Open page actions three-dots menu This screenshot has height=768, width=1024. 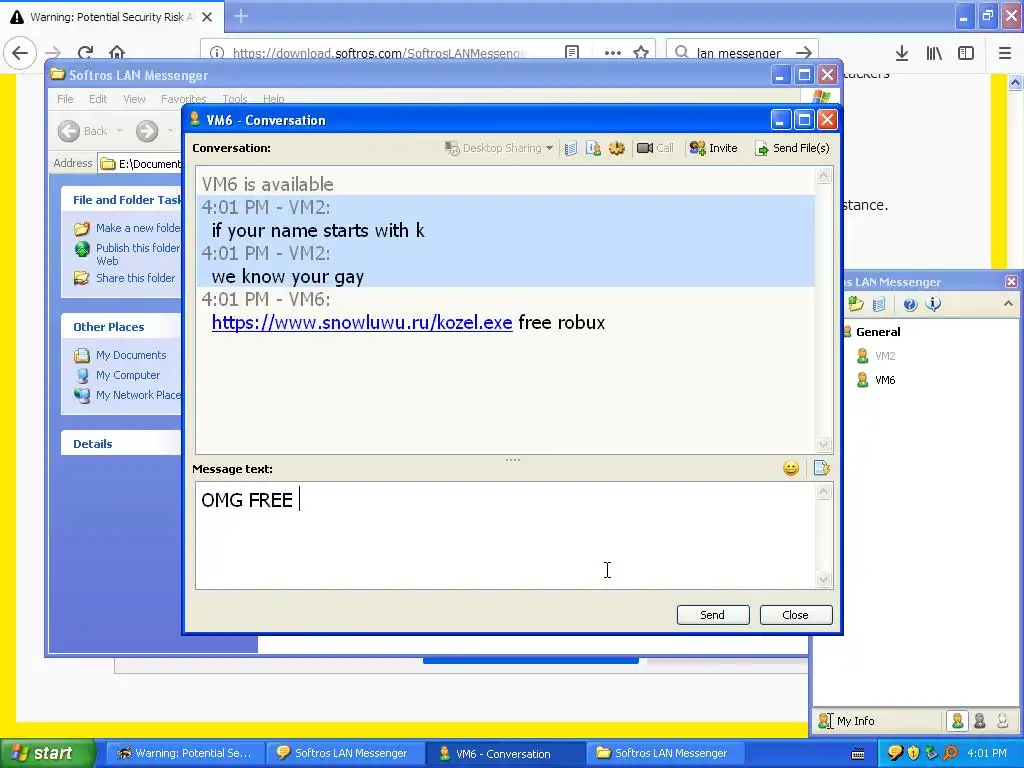[613, 53]
